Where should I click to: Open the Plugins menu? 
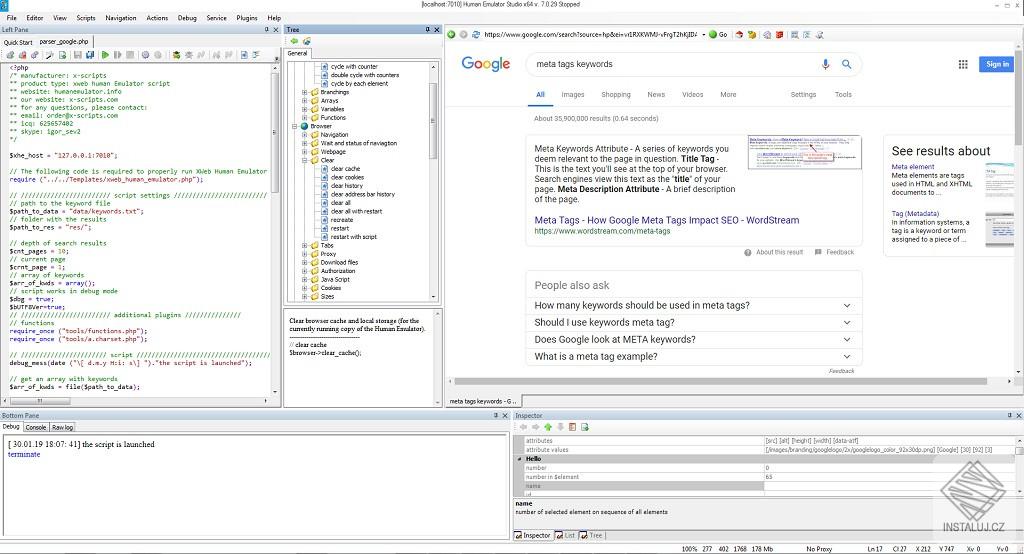(247, 18)
